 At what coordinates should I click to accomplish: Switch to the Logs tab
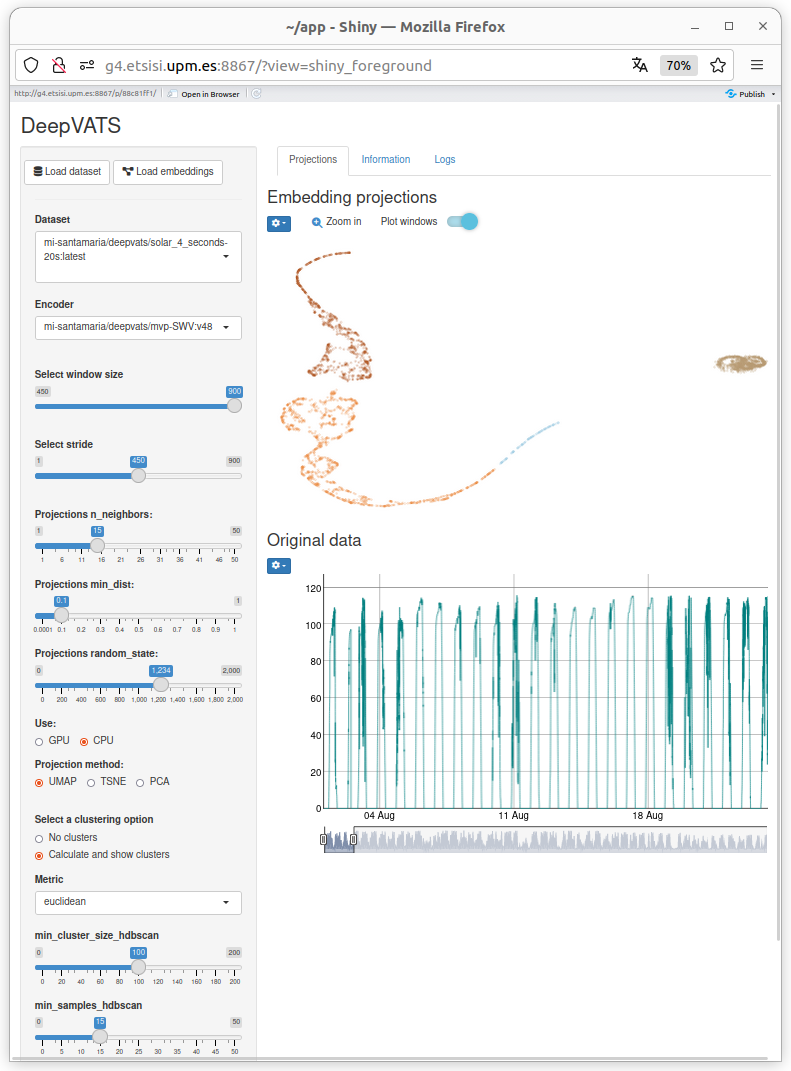point(445,160)
